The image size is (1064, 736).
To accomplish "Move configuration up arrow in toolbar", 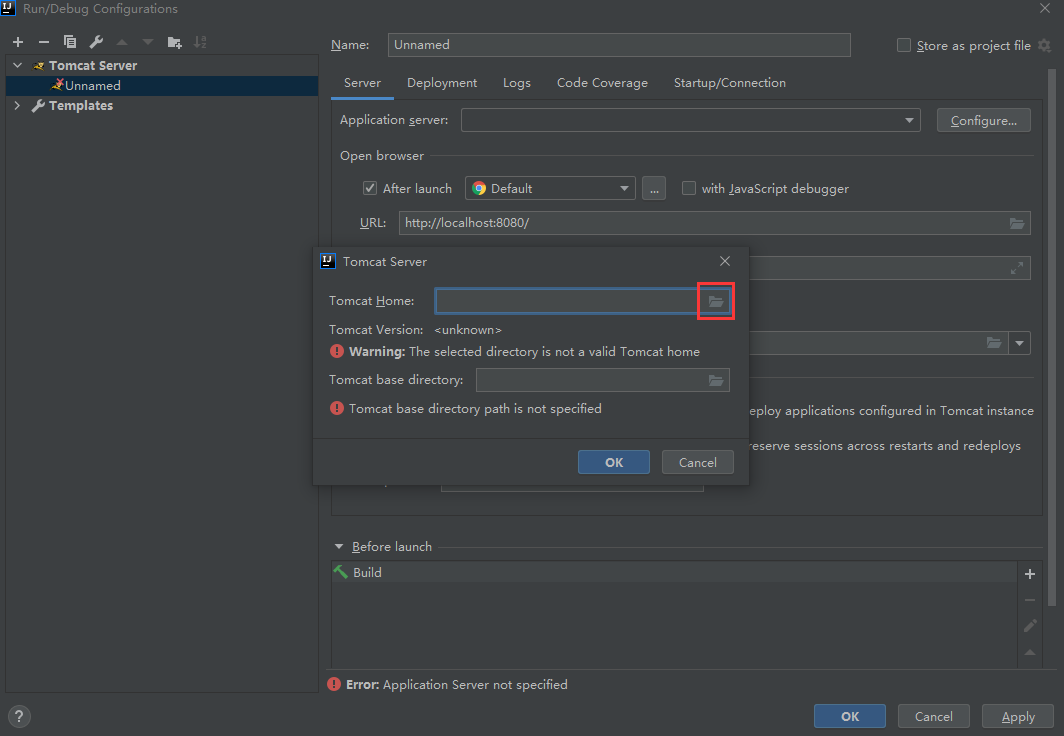I will (122, 42).
